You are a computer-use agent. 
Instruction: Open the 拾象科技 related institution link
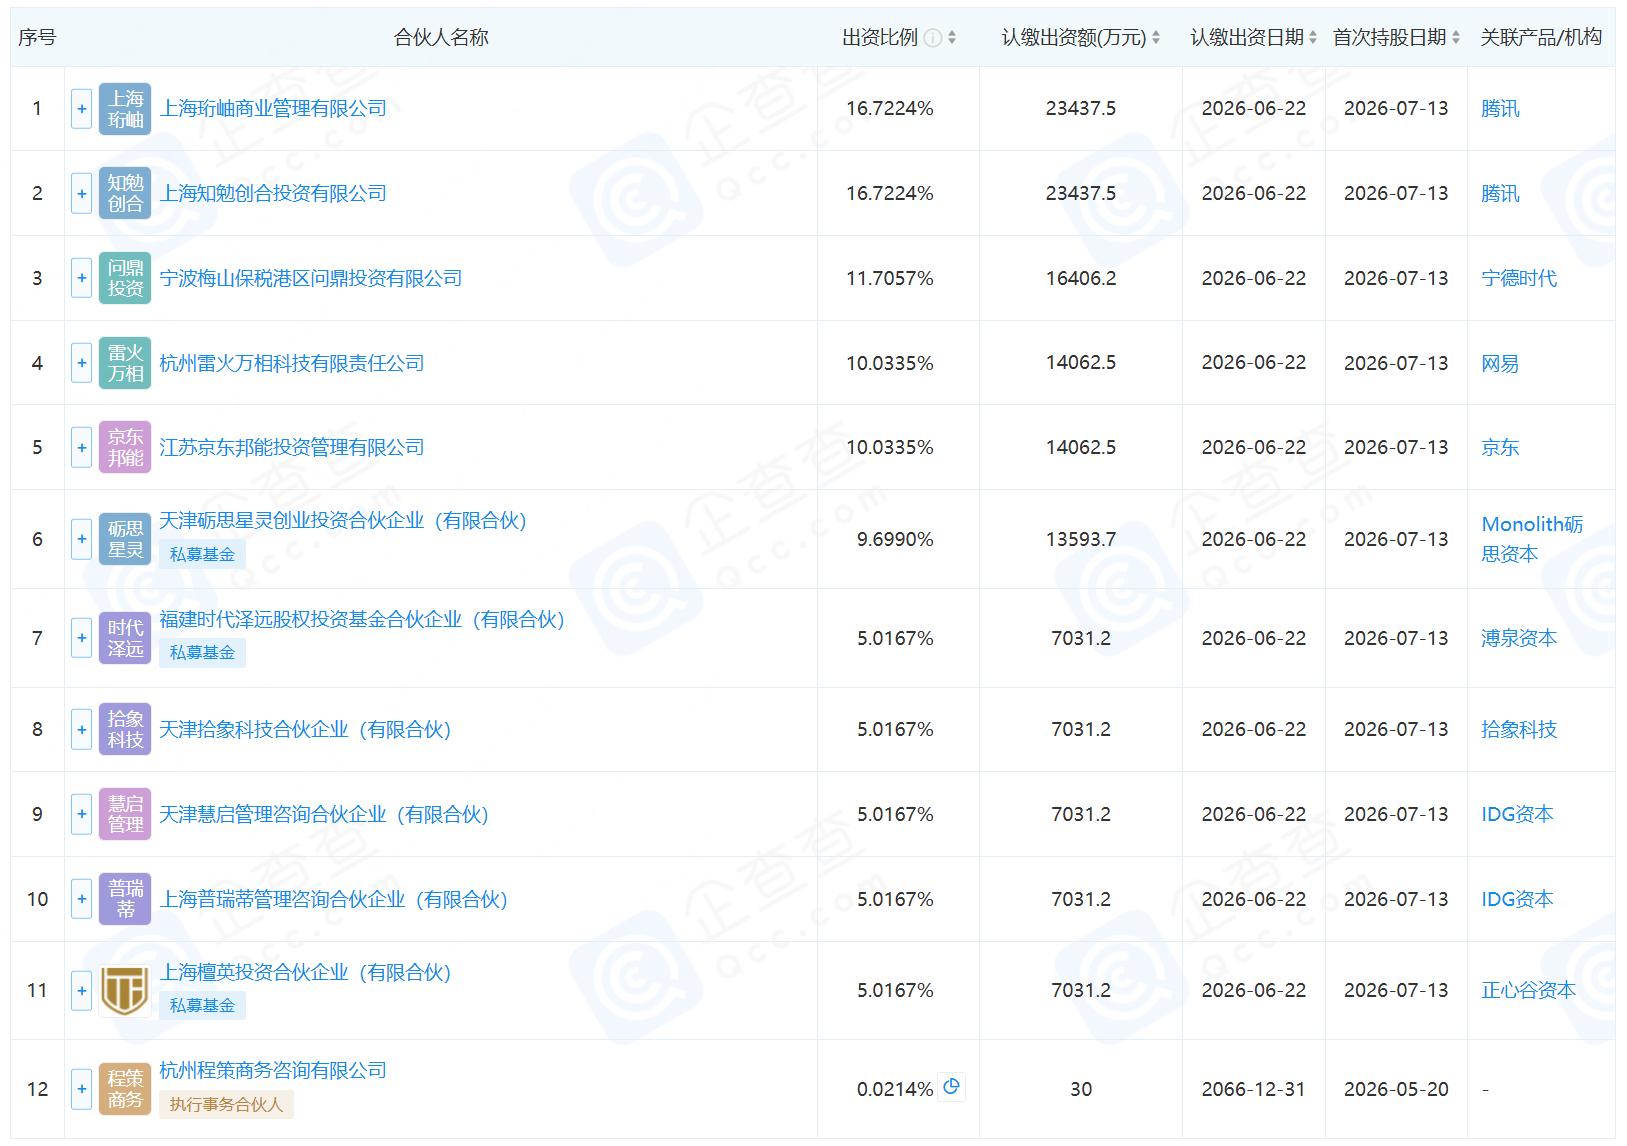(x=1519, y=729)
